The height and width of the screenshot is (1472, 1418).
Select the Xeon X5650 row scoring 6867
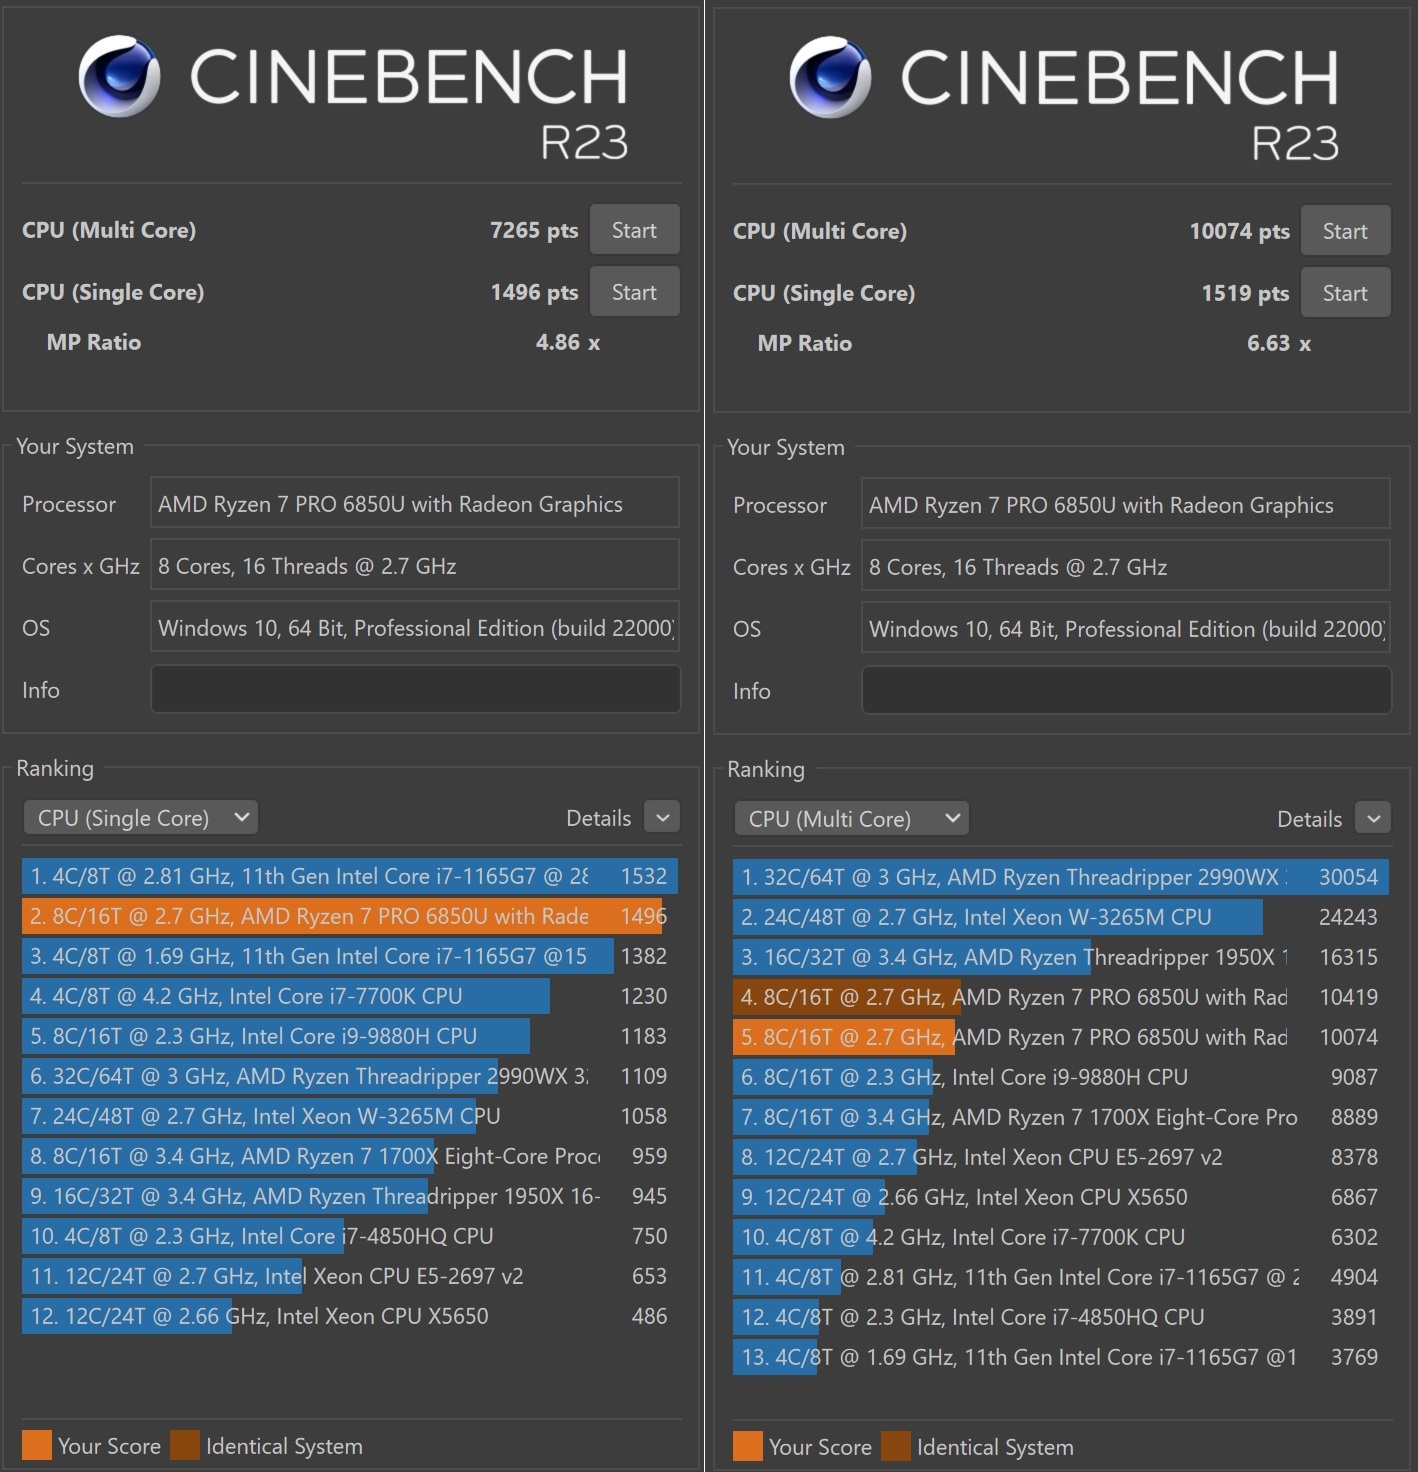1061,1197
